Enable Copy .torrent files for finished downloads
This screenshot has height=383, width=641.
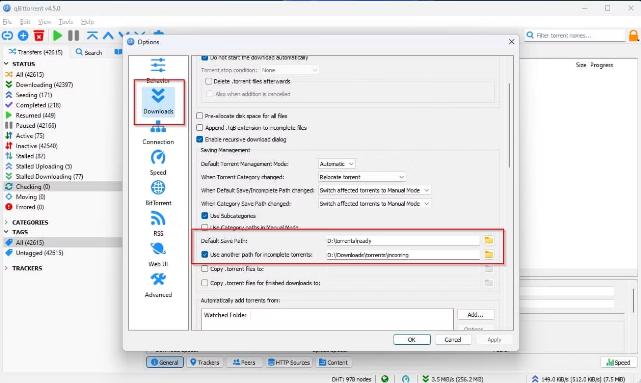coord(205,282)
